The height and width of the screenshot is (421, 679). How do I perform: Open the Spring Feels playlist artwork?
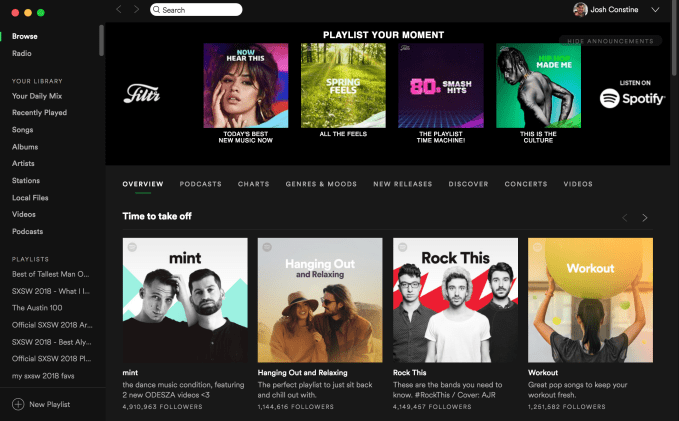point(343,85)
